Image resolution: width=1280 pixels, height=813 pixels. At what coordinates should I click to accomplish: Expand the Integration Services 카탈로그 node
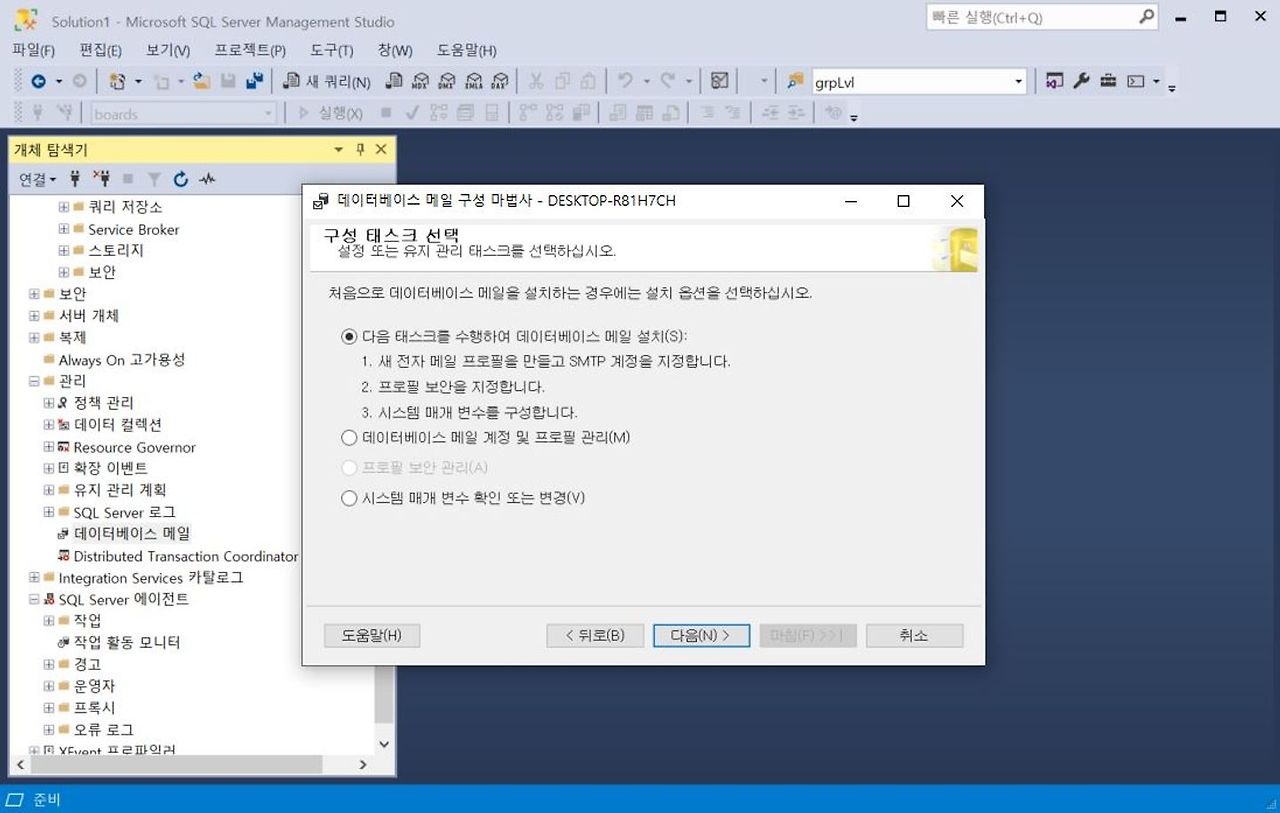point(34,578)
